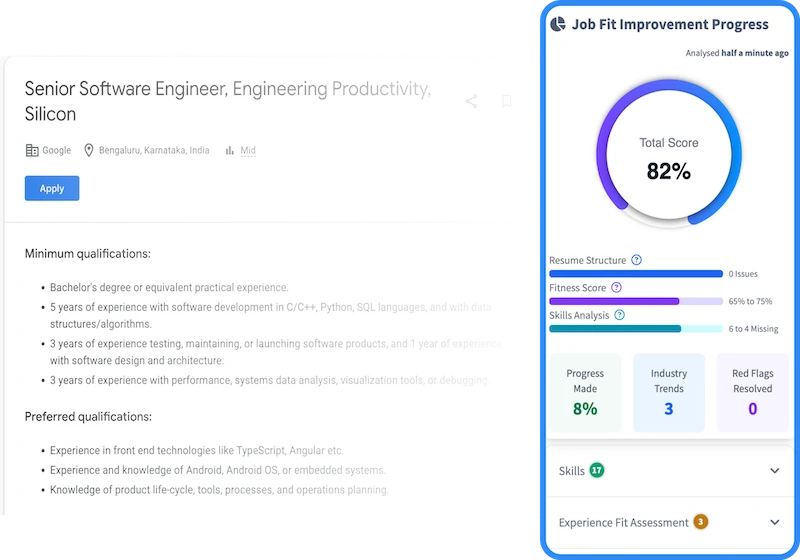Image resolution: width=800 pixels, height=560 pixels.
Task: Click the Android OS embedded systems bullet
Action: pyautogui.click(x=217, y=470)
